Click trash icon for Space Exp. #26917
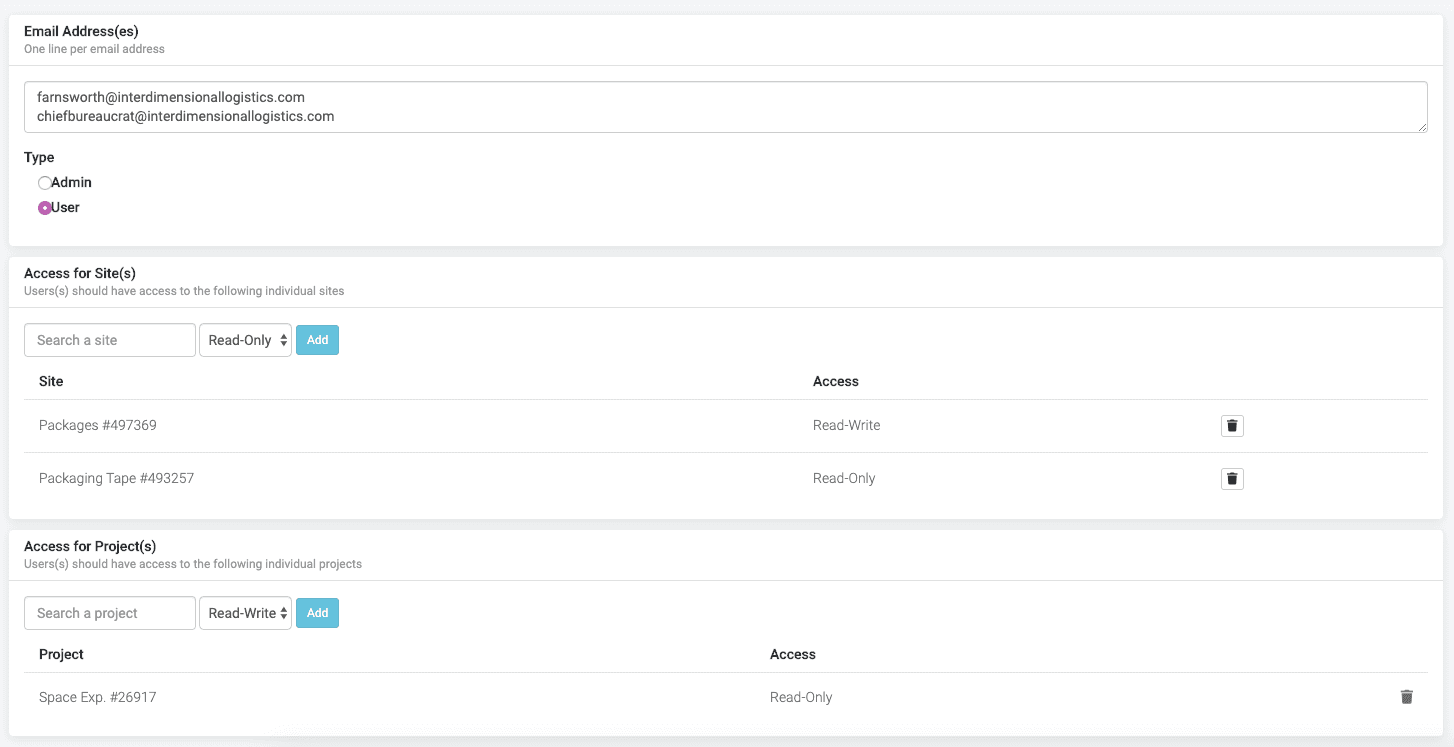Screen dimensions: 1454x747 click(x=1406, y=697)
